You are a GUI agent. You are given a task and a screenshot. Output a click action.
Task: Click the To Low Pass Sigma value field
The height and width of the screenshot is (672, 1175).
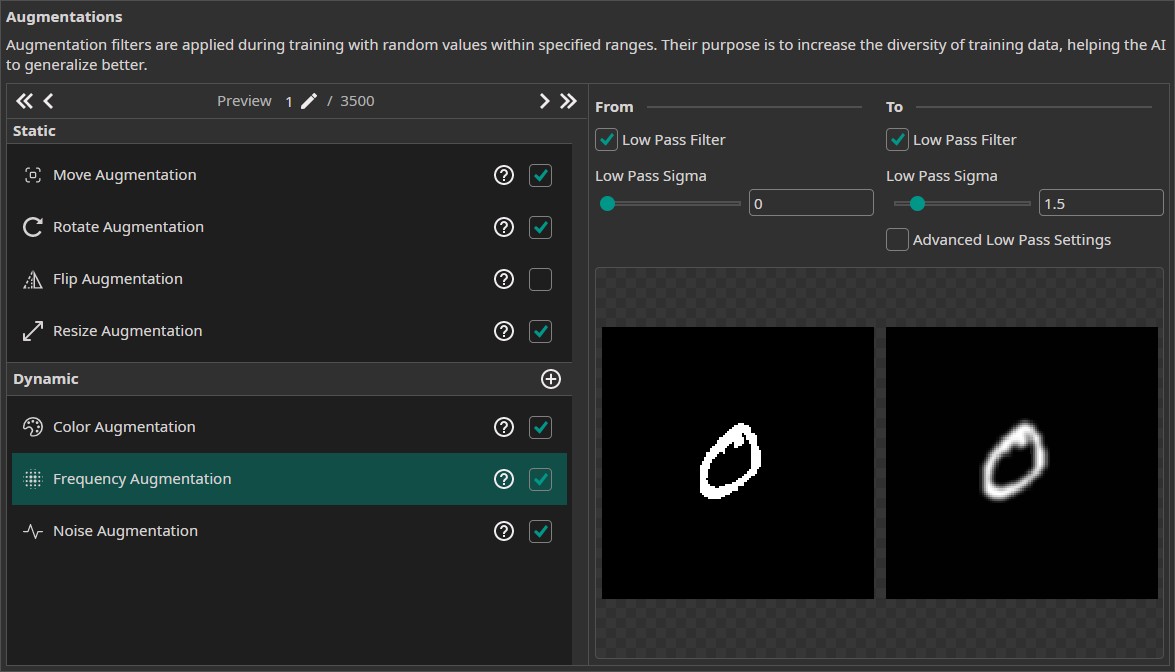1100,204
